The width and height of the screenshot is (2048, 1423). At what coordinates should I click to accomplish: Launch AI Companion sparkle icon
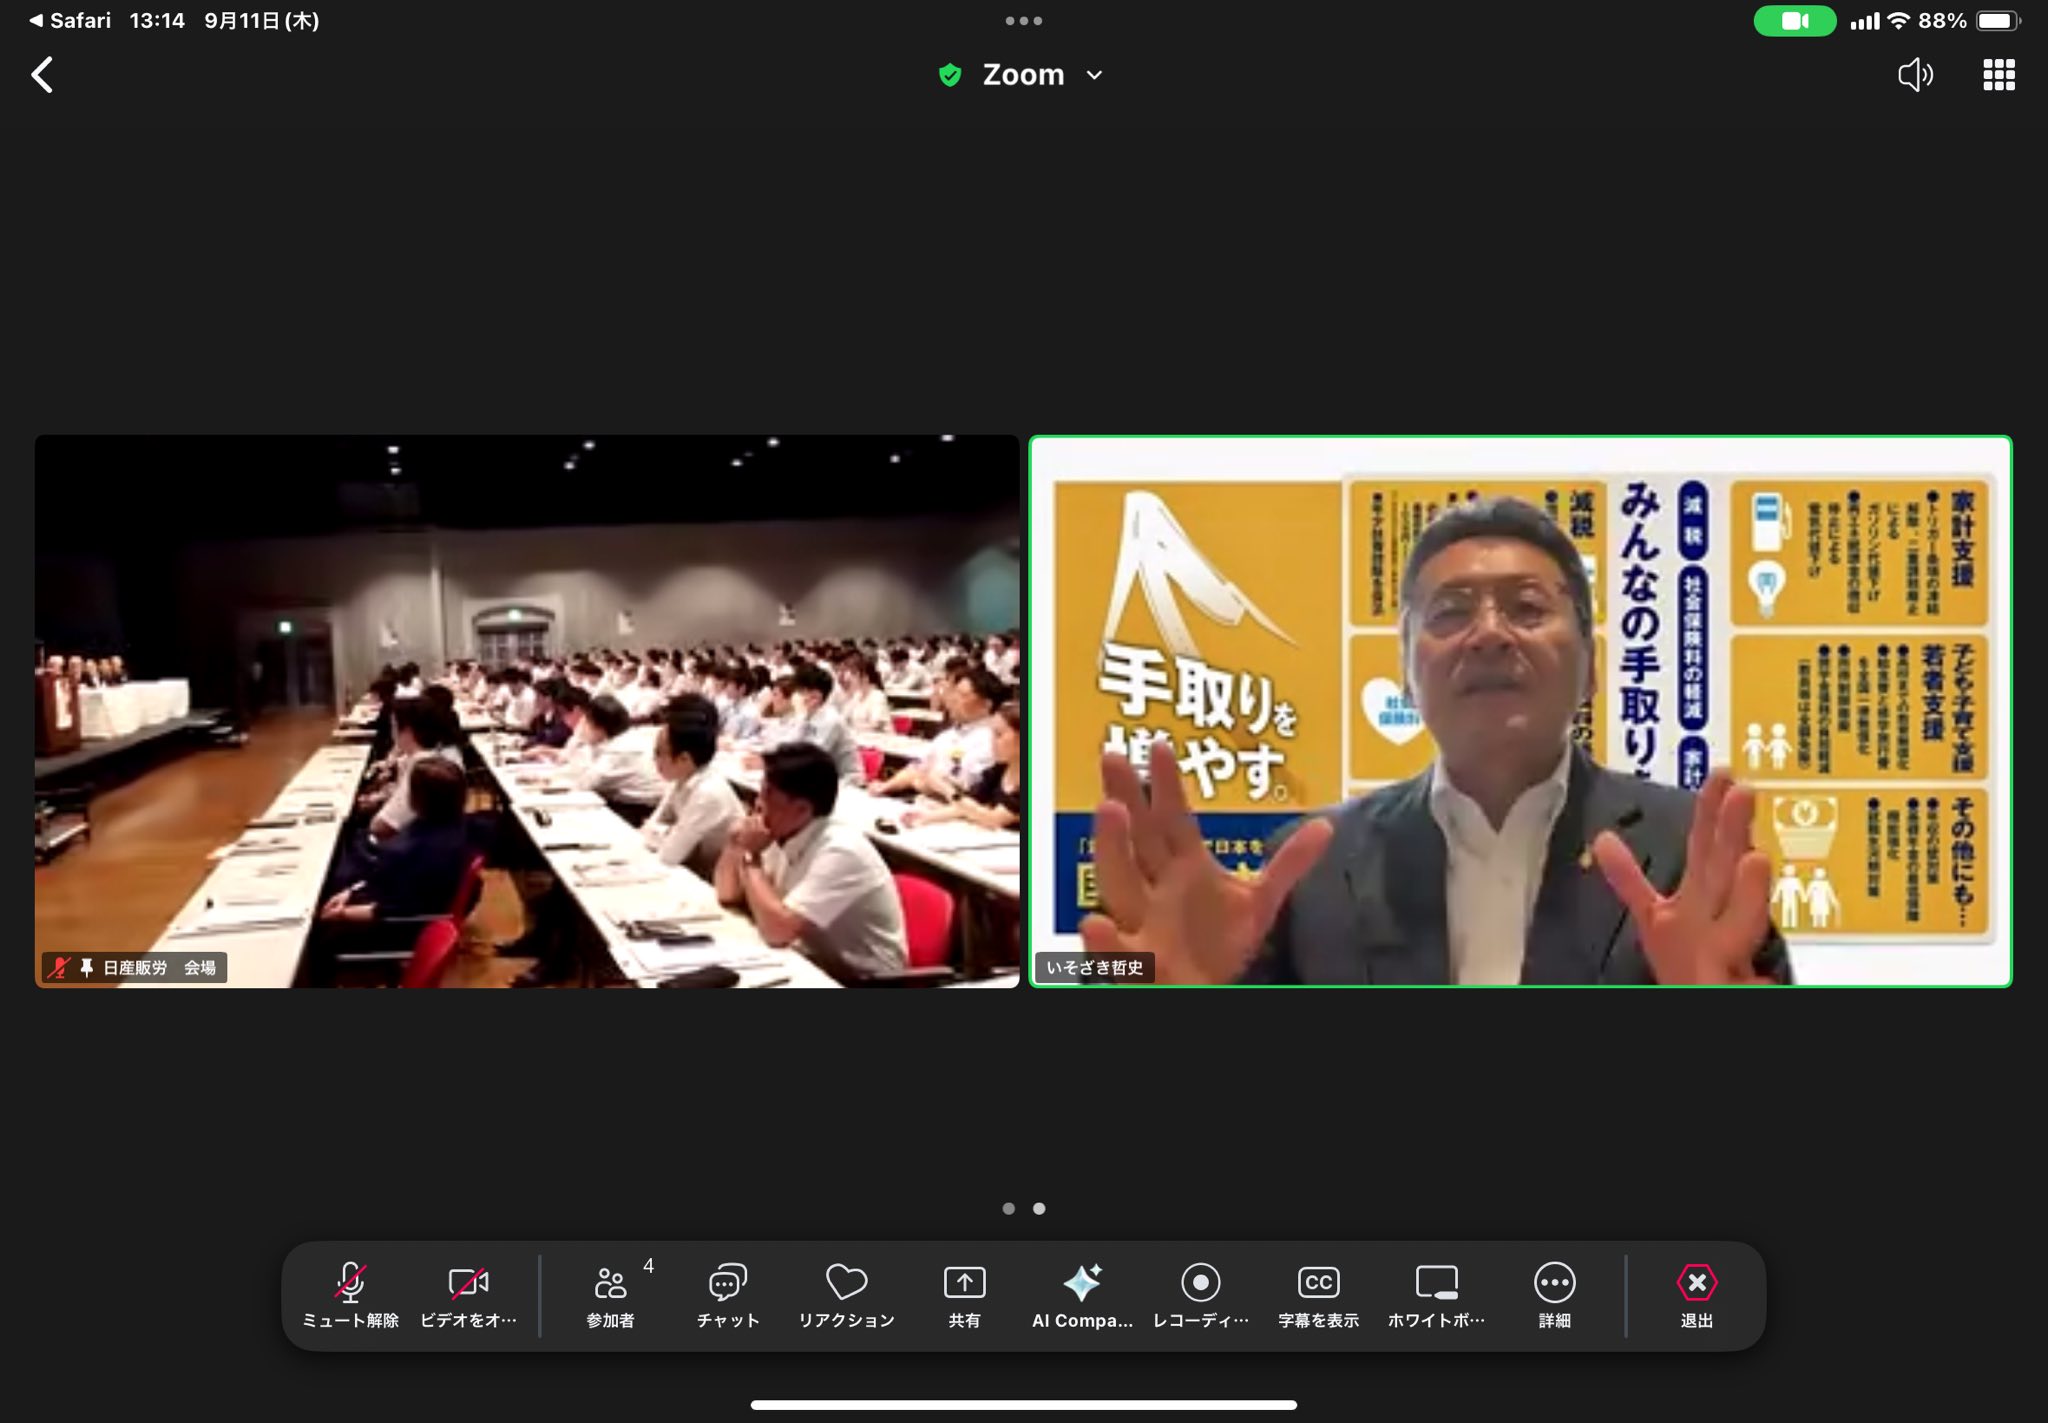point(1082,1295)
